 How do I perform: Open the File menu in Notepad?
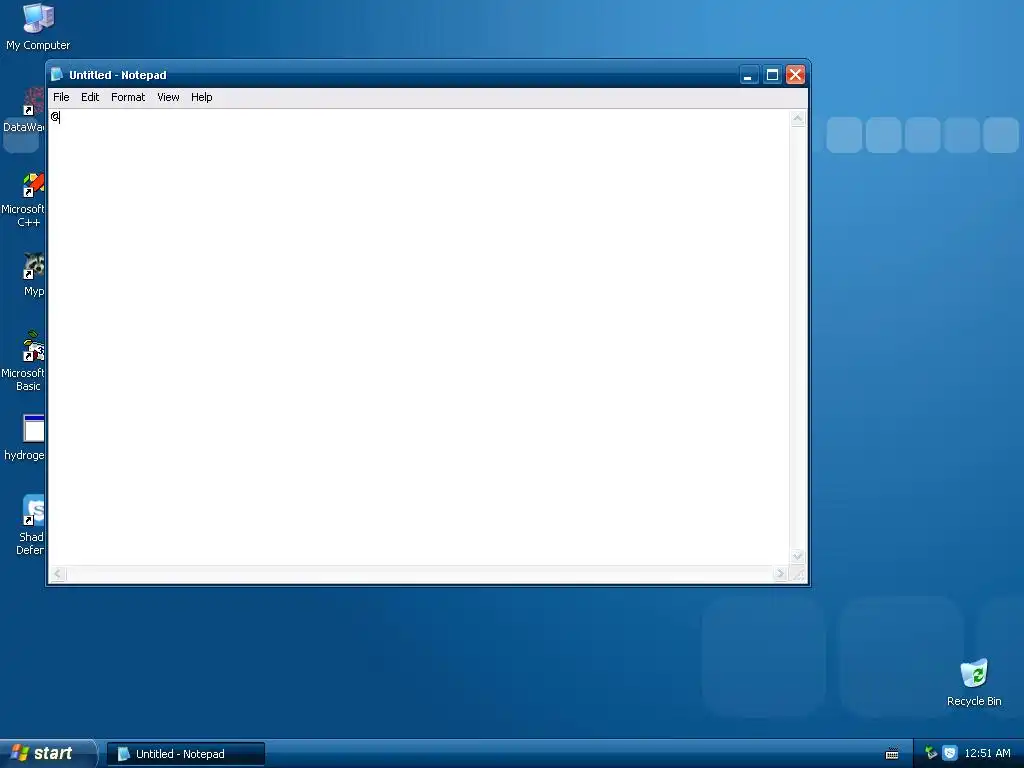point(61,97)
